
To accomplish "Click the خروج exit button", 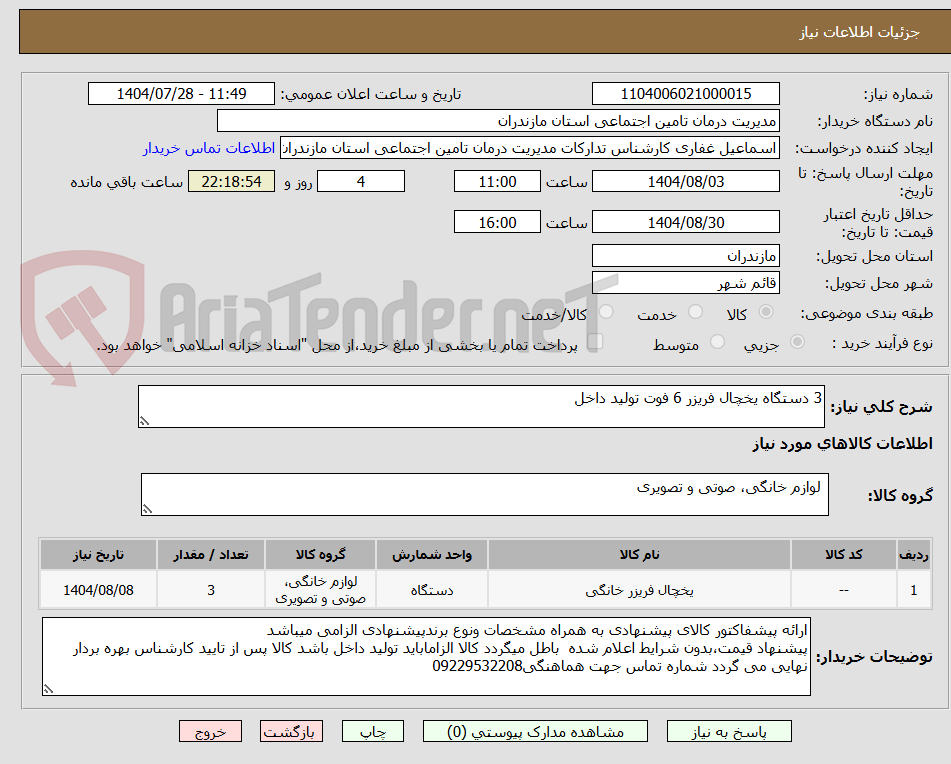I will (210, 731).
